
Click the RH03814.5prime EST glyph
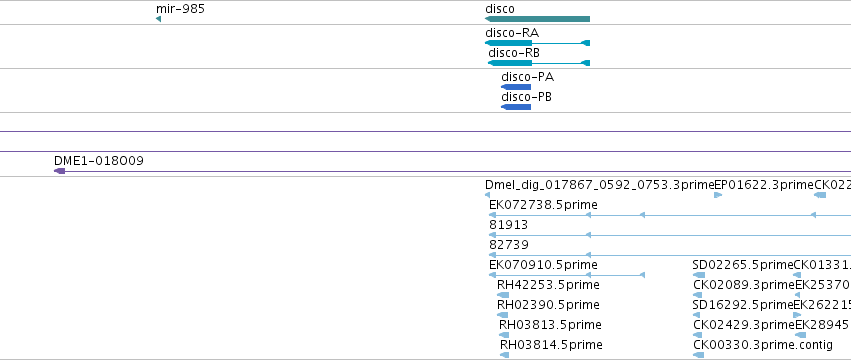pos(504,355)
